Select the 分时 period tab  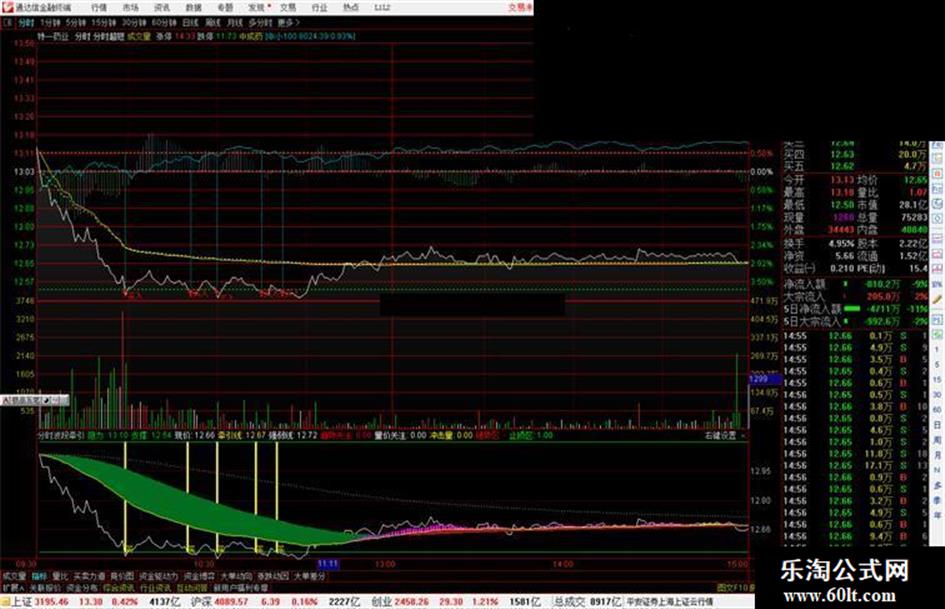coord(25,23)
